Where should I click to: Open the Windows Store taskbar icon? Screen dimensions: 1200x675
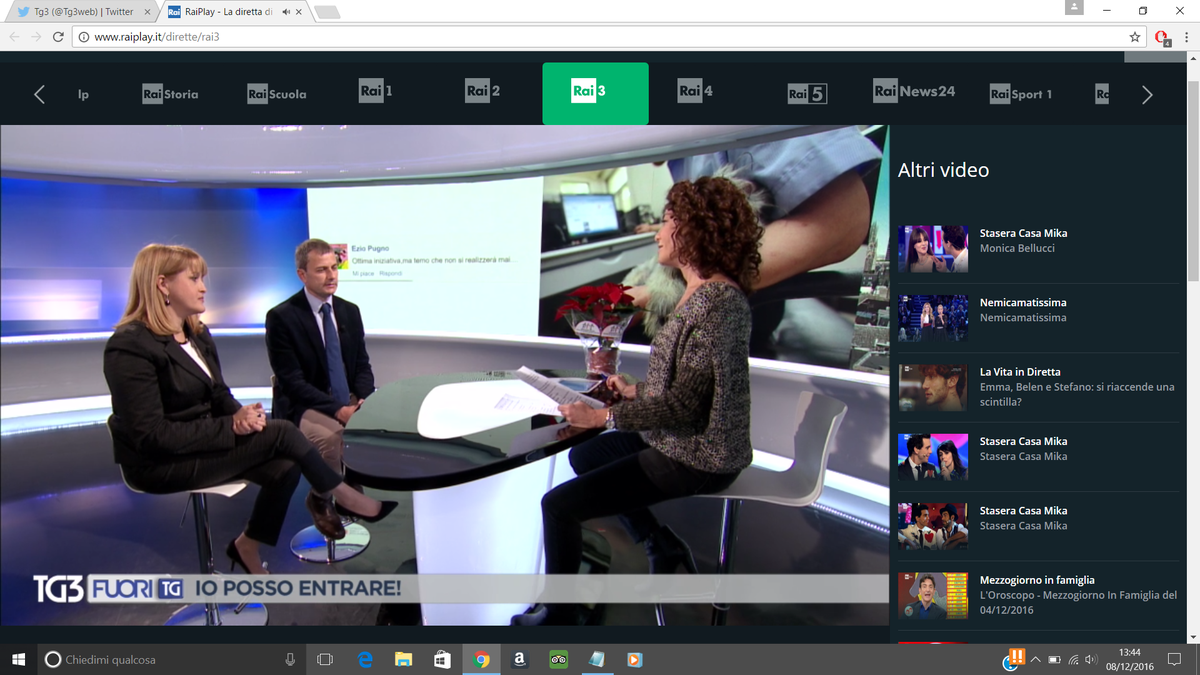coord(442,659)
